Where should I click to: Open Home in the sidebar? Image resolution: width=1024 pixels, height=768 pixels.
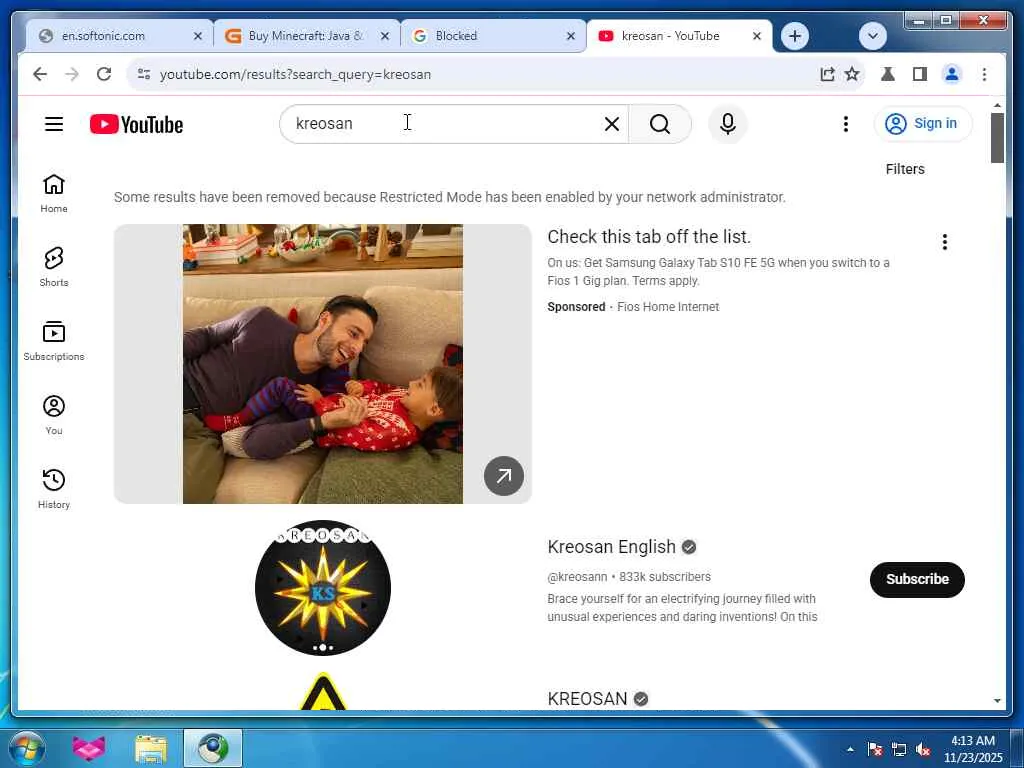point(54,193)
